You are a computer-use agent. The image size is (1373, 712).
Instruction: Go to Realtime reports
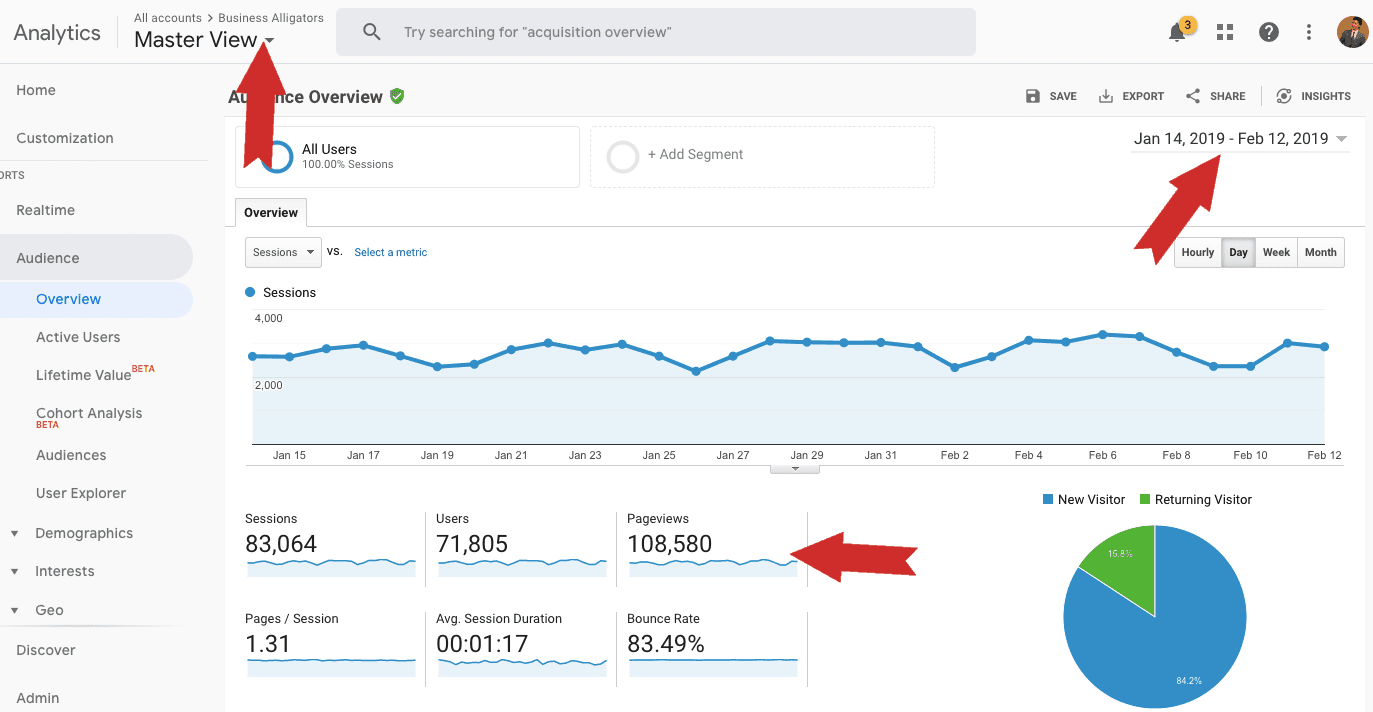coord(46,210)
